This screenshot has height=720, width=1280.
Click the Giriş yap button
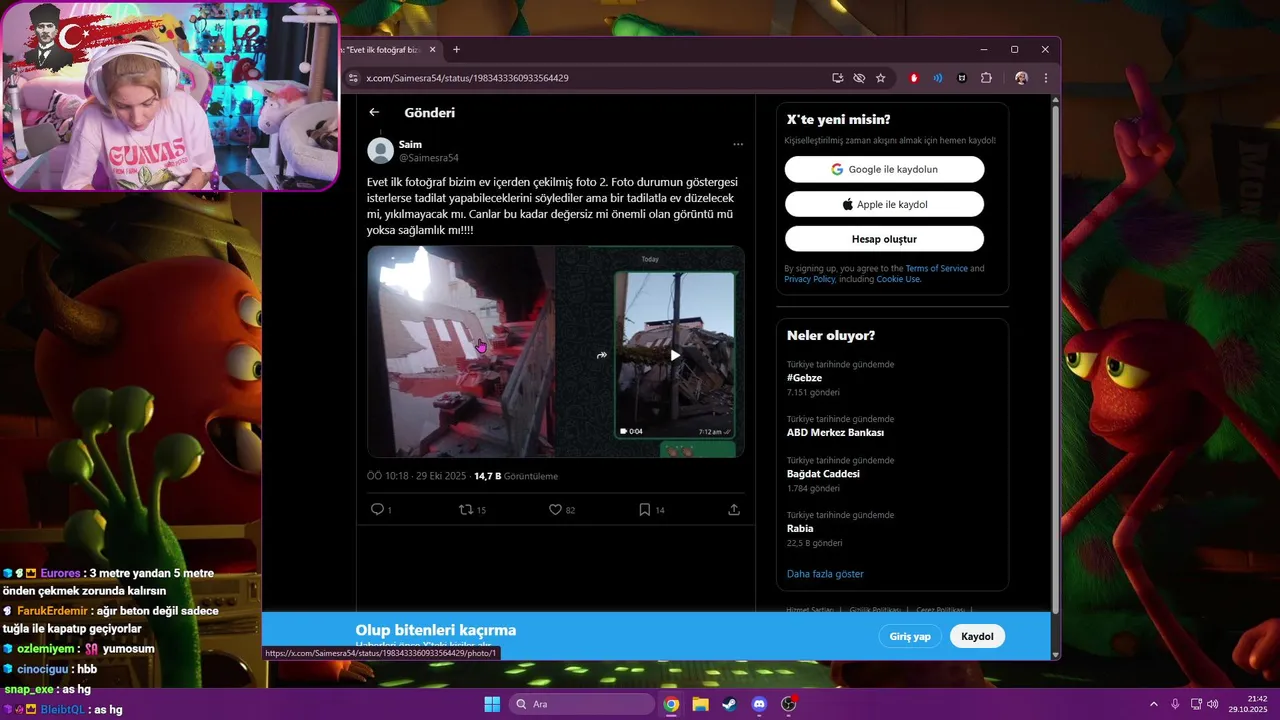coord(910,636)
